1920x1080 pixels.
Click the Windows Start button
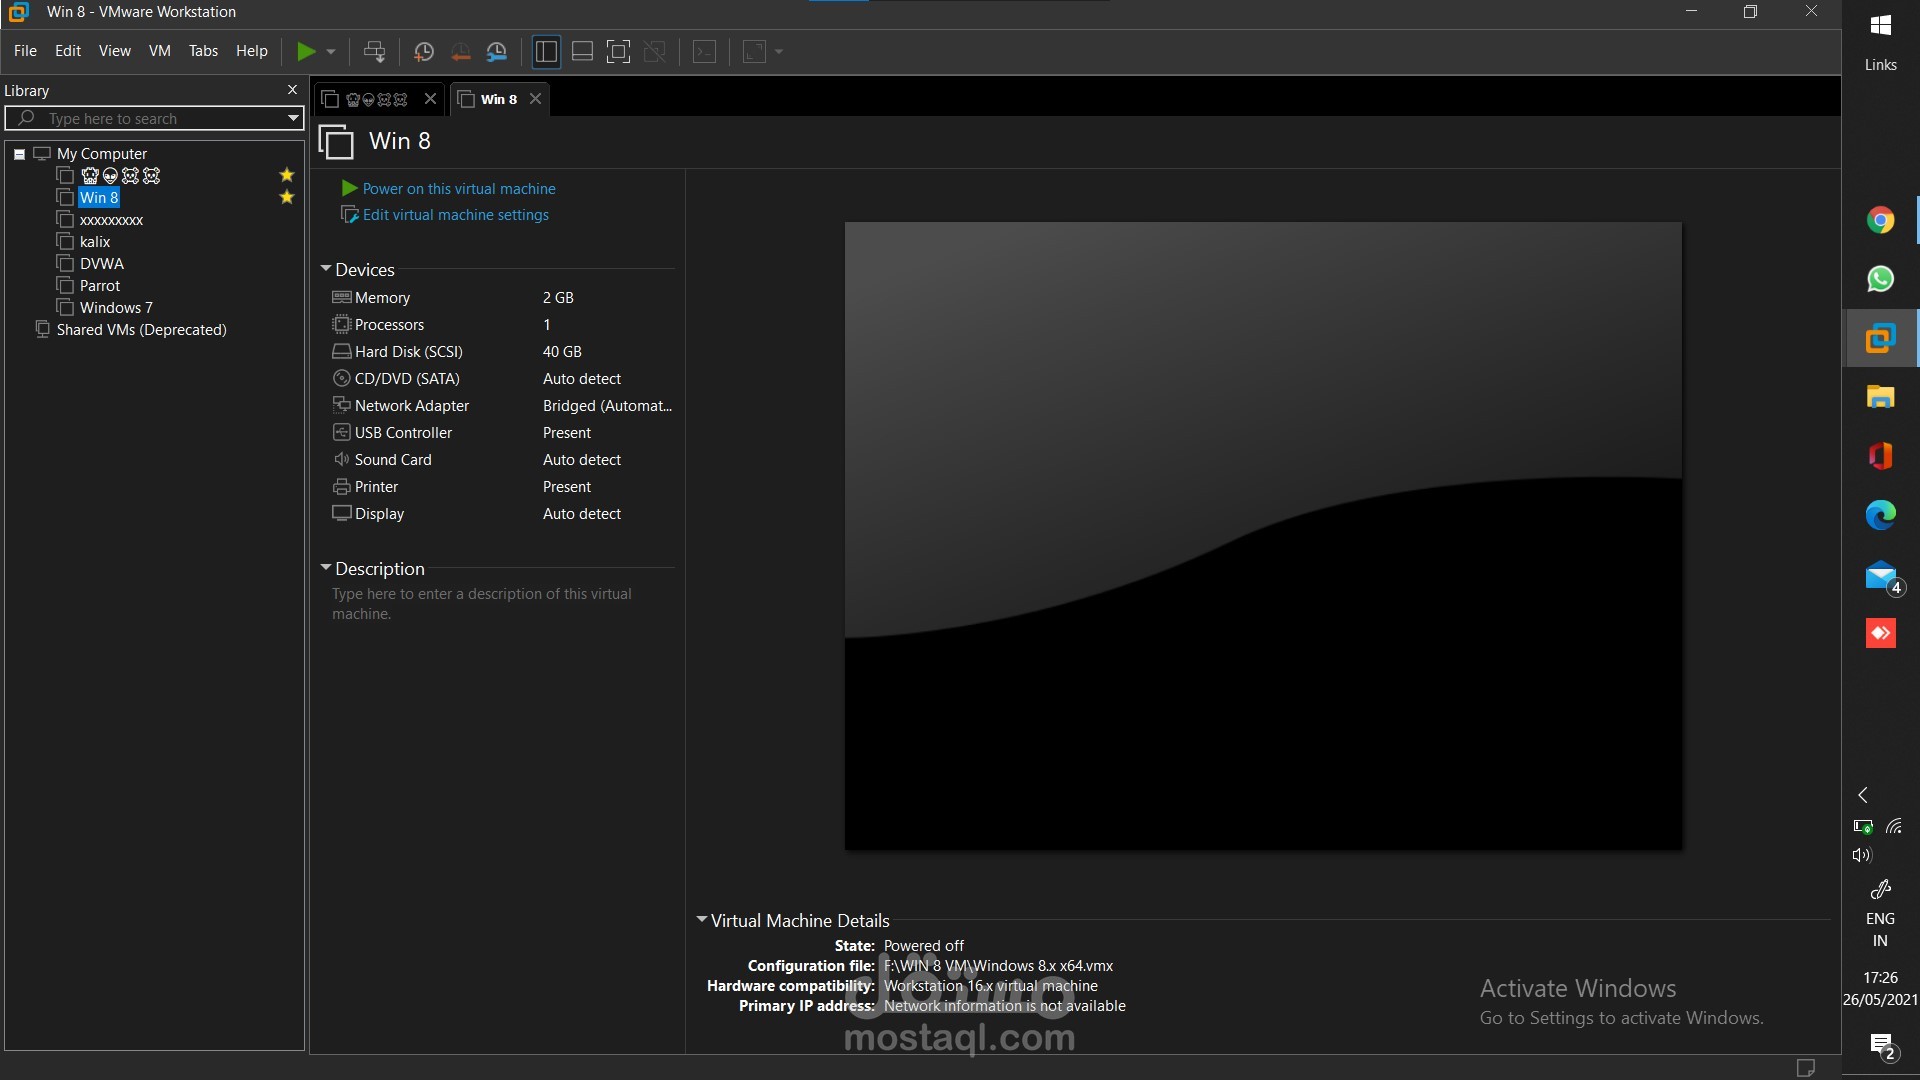tap(1880, 26)
